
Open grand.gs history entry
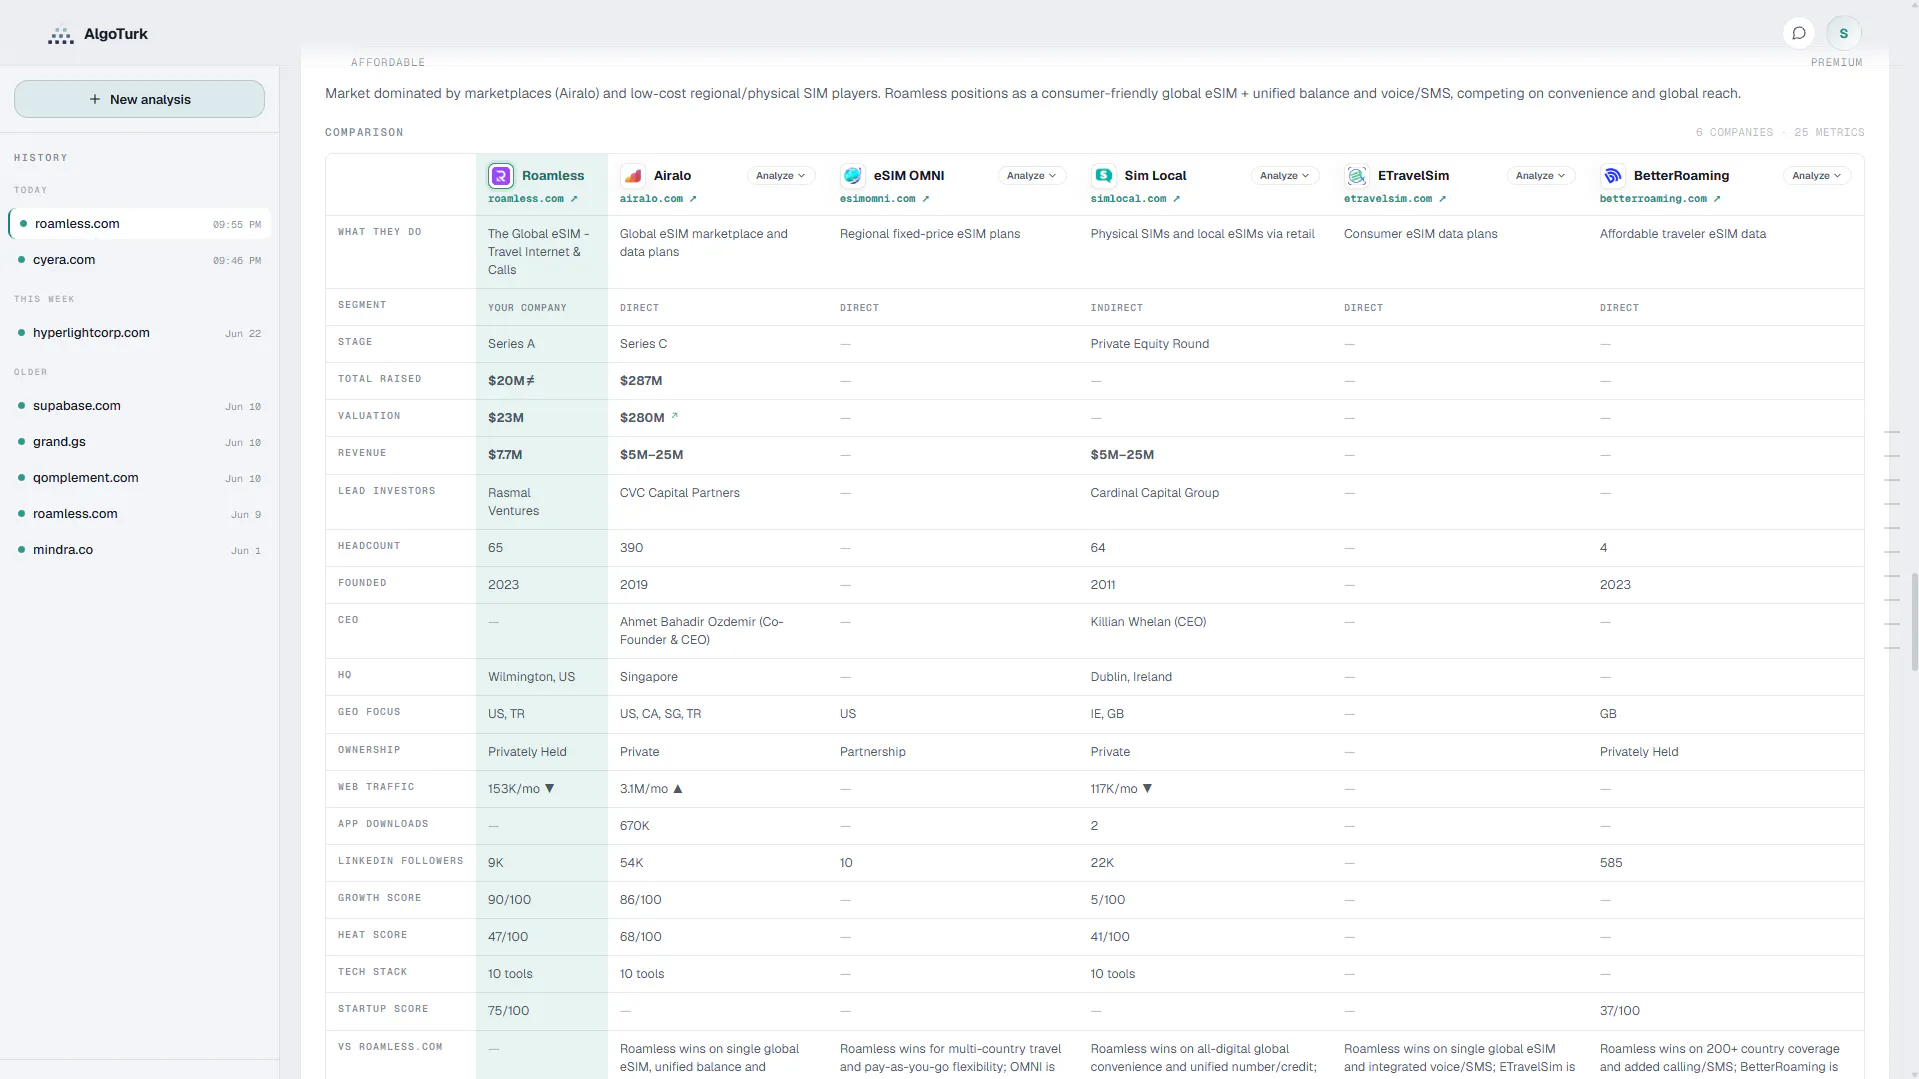coord(140,442)
